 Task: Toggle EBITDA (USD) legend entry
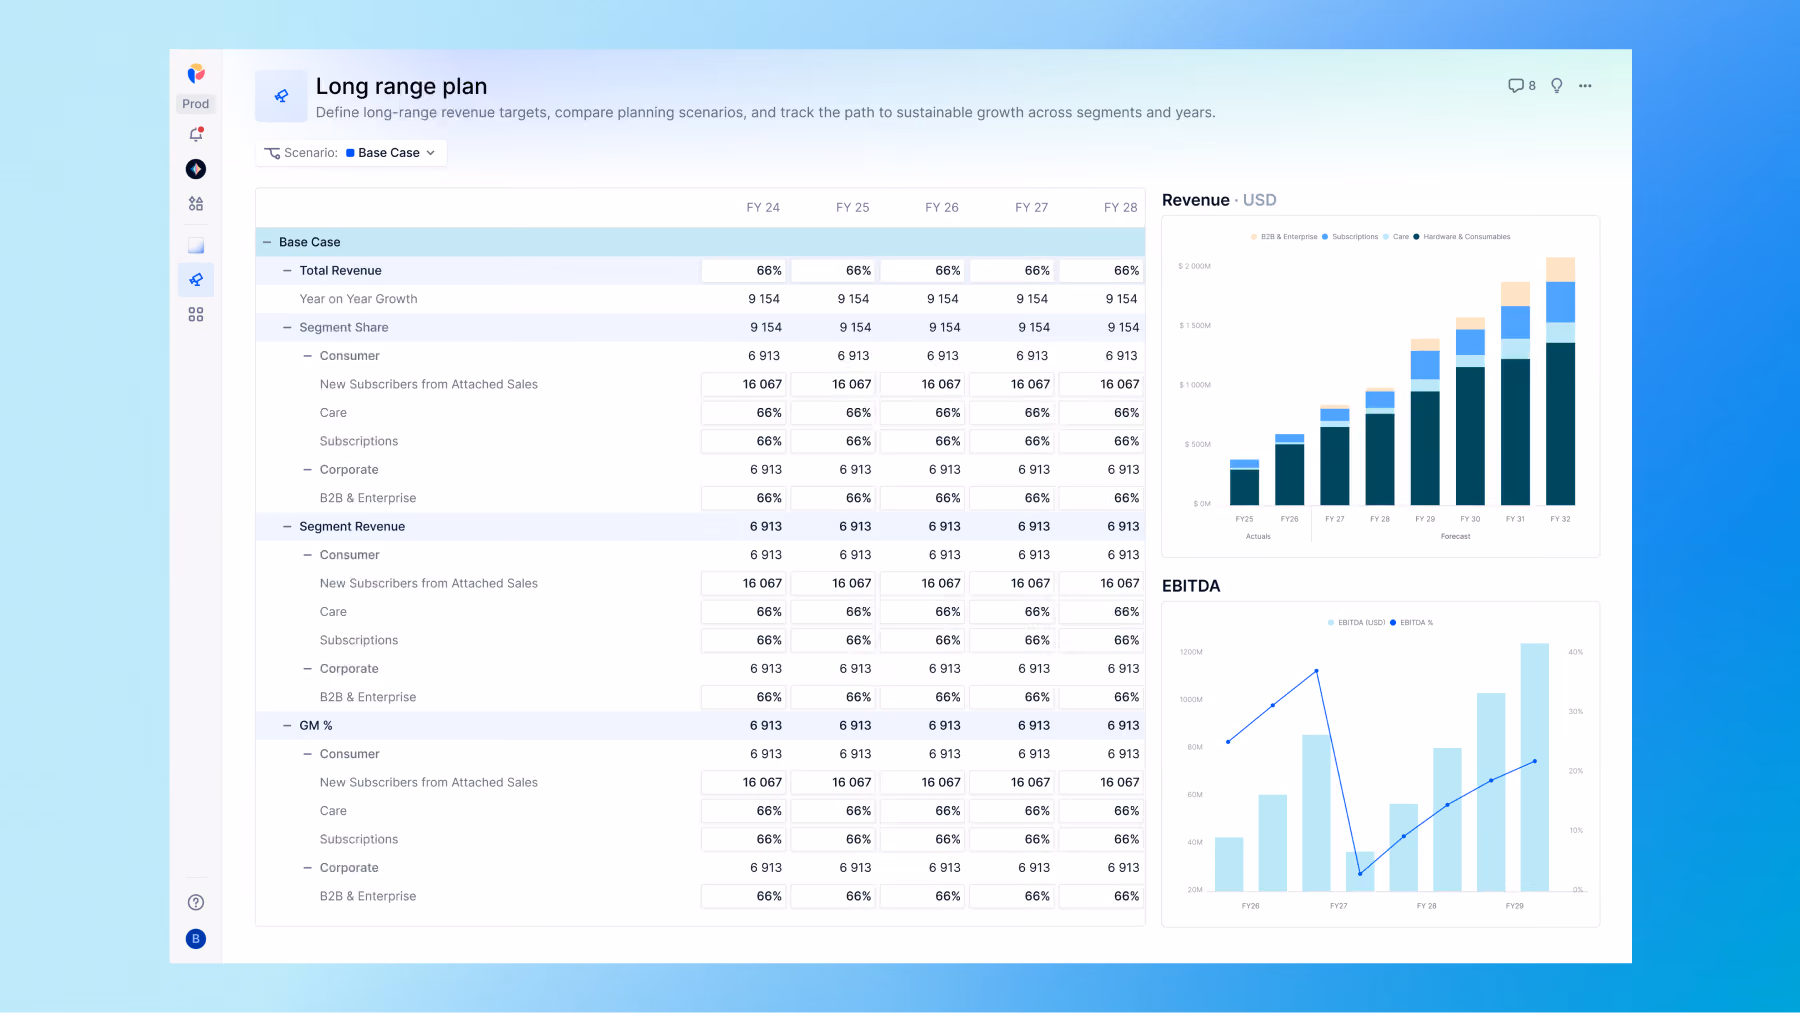[x=1357, y=623]
